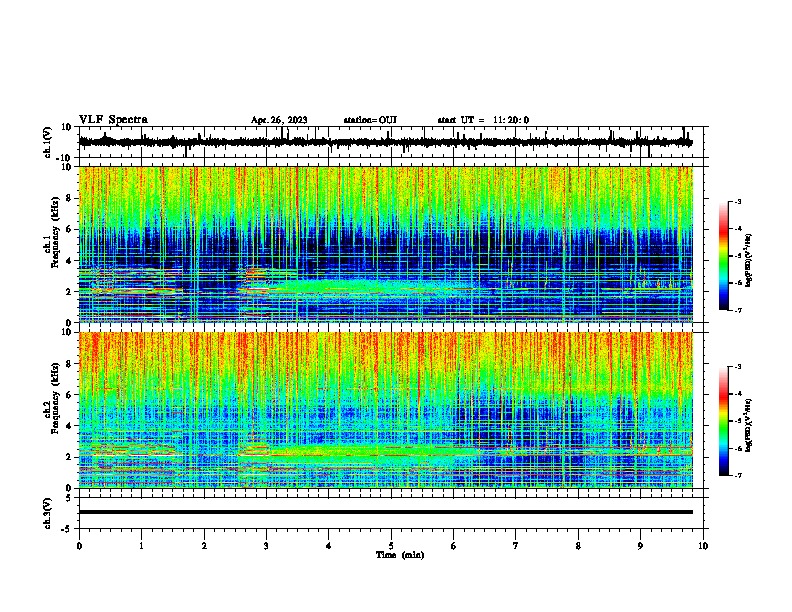Image resolution: width=792 pixels, height=612 pixels.
Task: Click time axis tick label "3"
Action: click(266, 546)
